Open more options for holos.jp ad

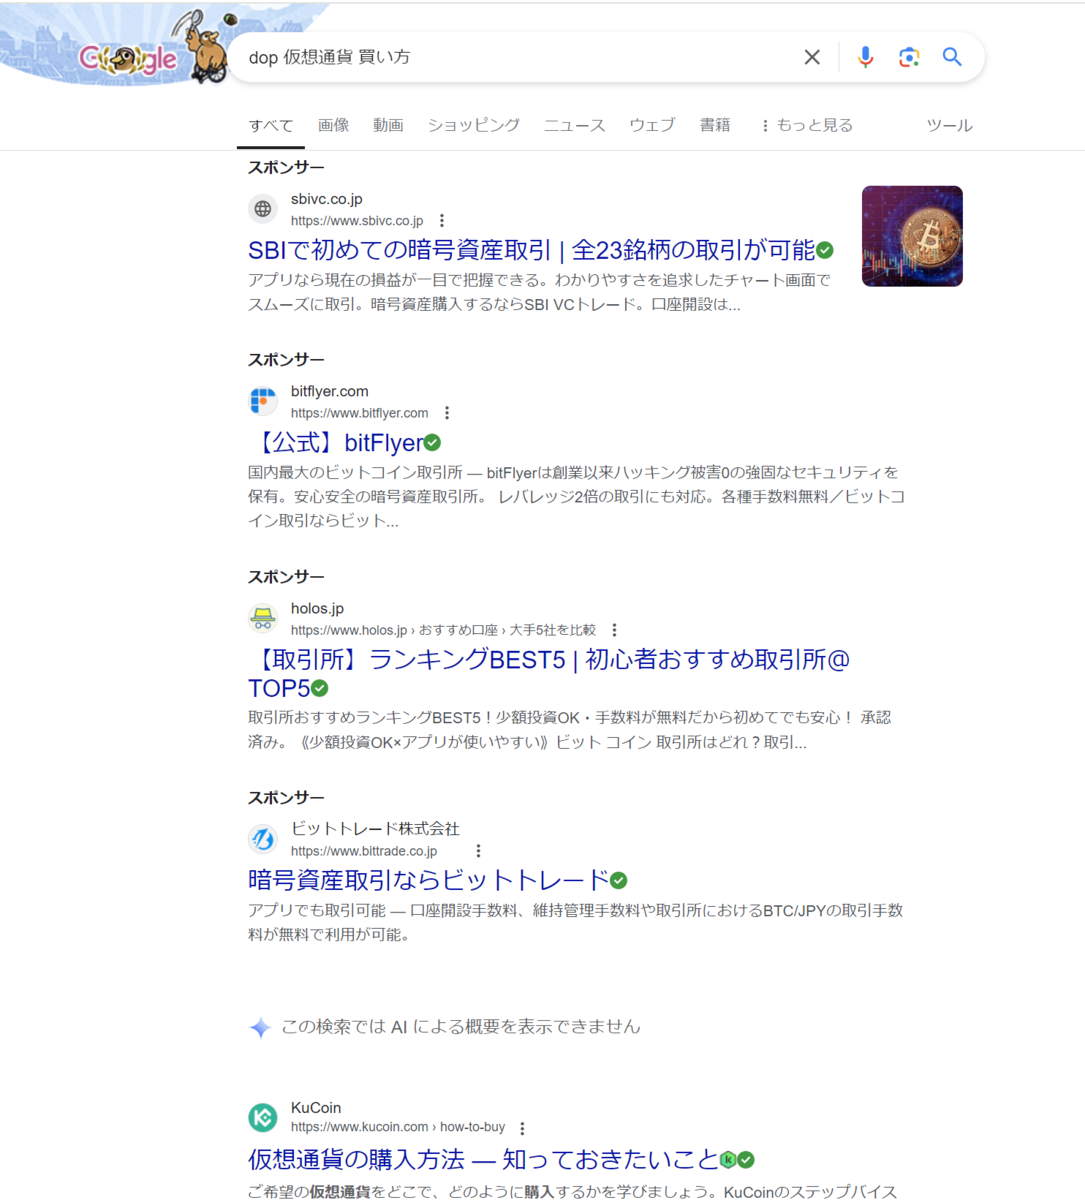pyautogui.click(x=615, y=630)
